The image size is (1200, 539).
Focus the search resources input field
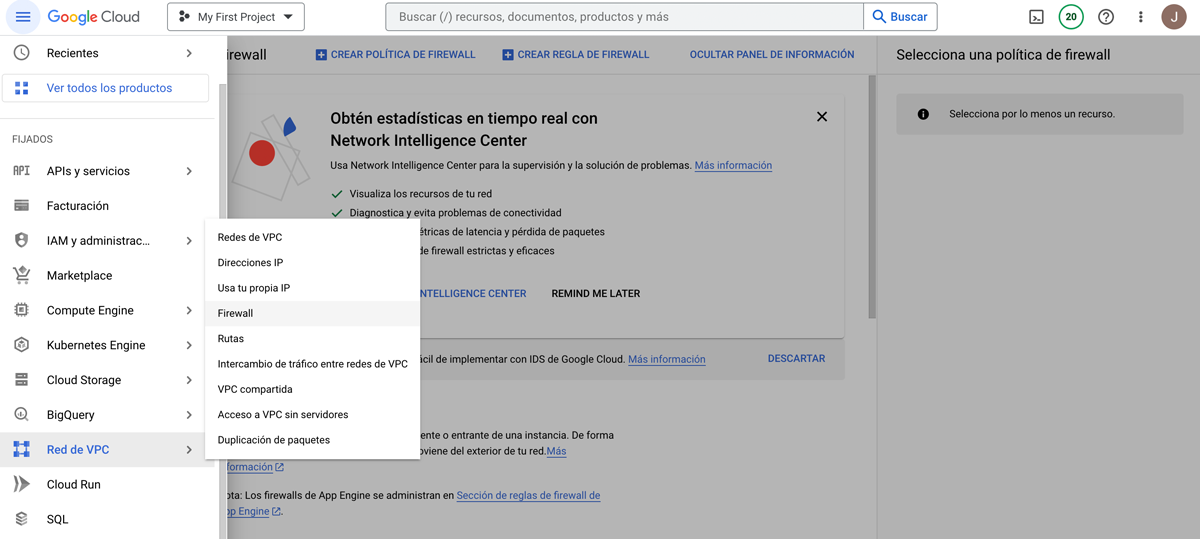625,17
